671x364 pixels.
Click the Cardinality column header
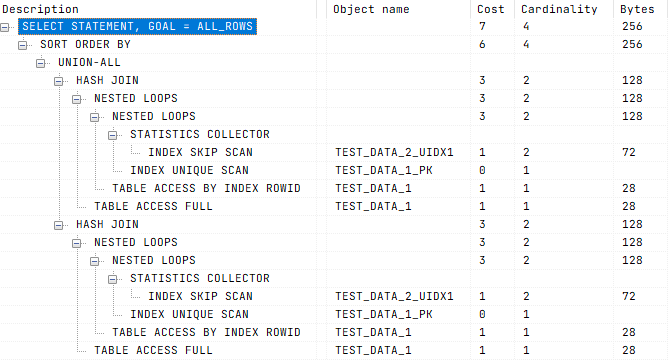[559, 9]
